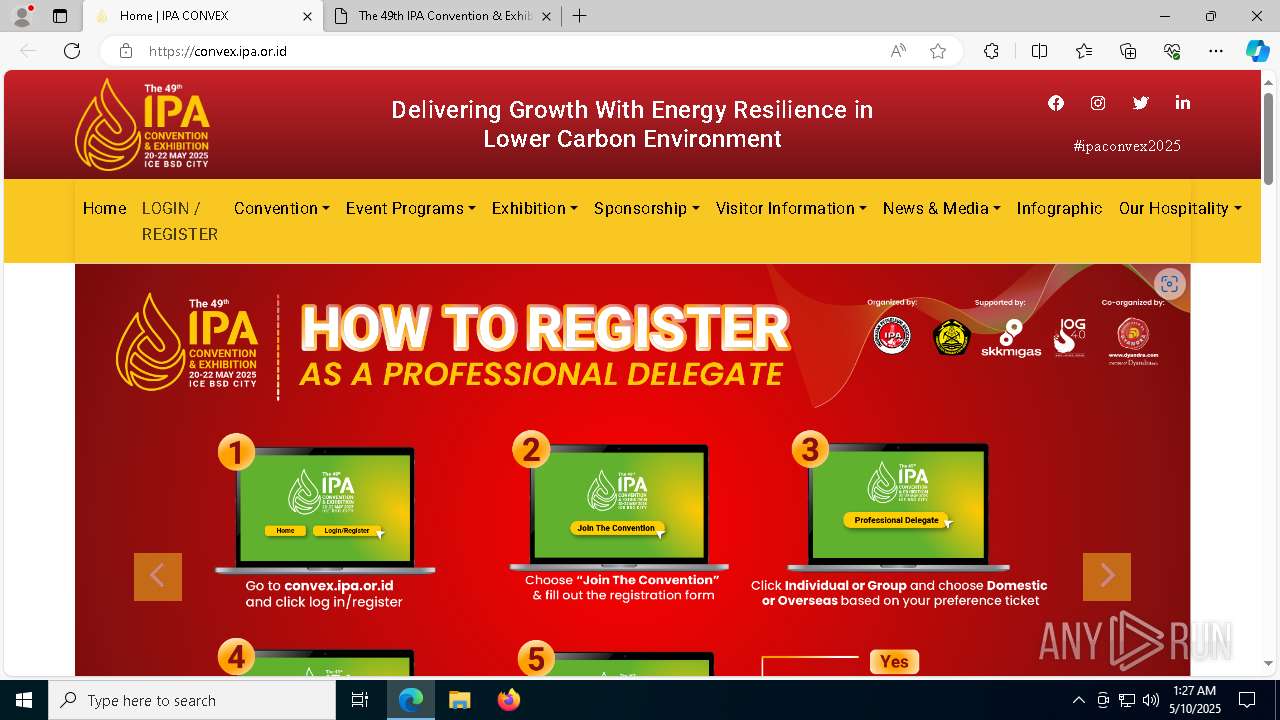Expand the Sponsorship dropdown menu

[647, 208]
